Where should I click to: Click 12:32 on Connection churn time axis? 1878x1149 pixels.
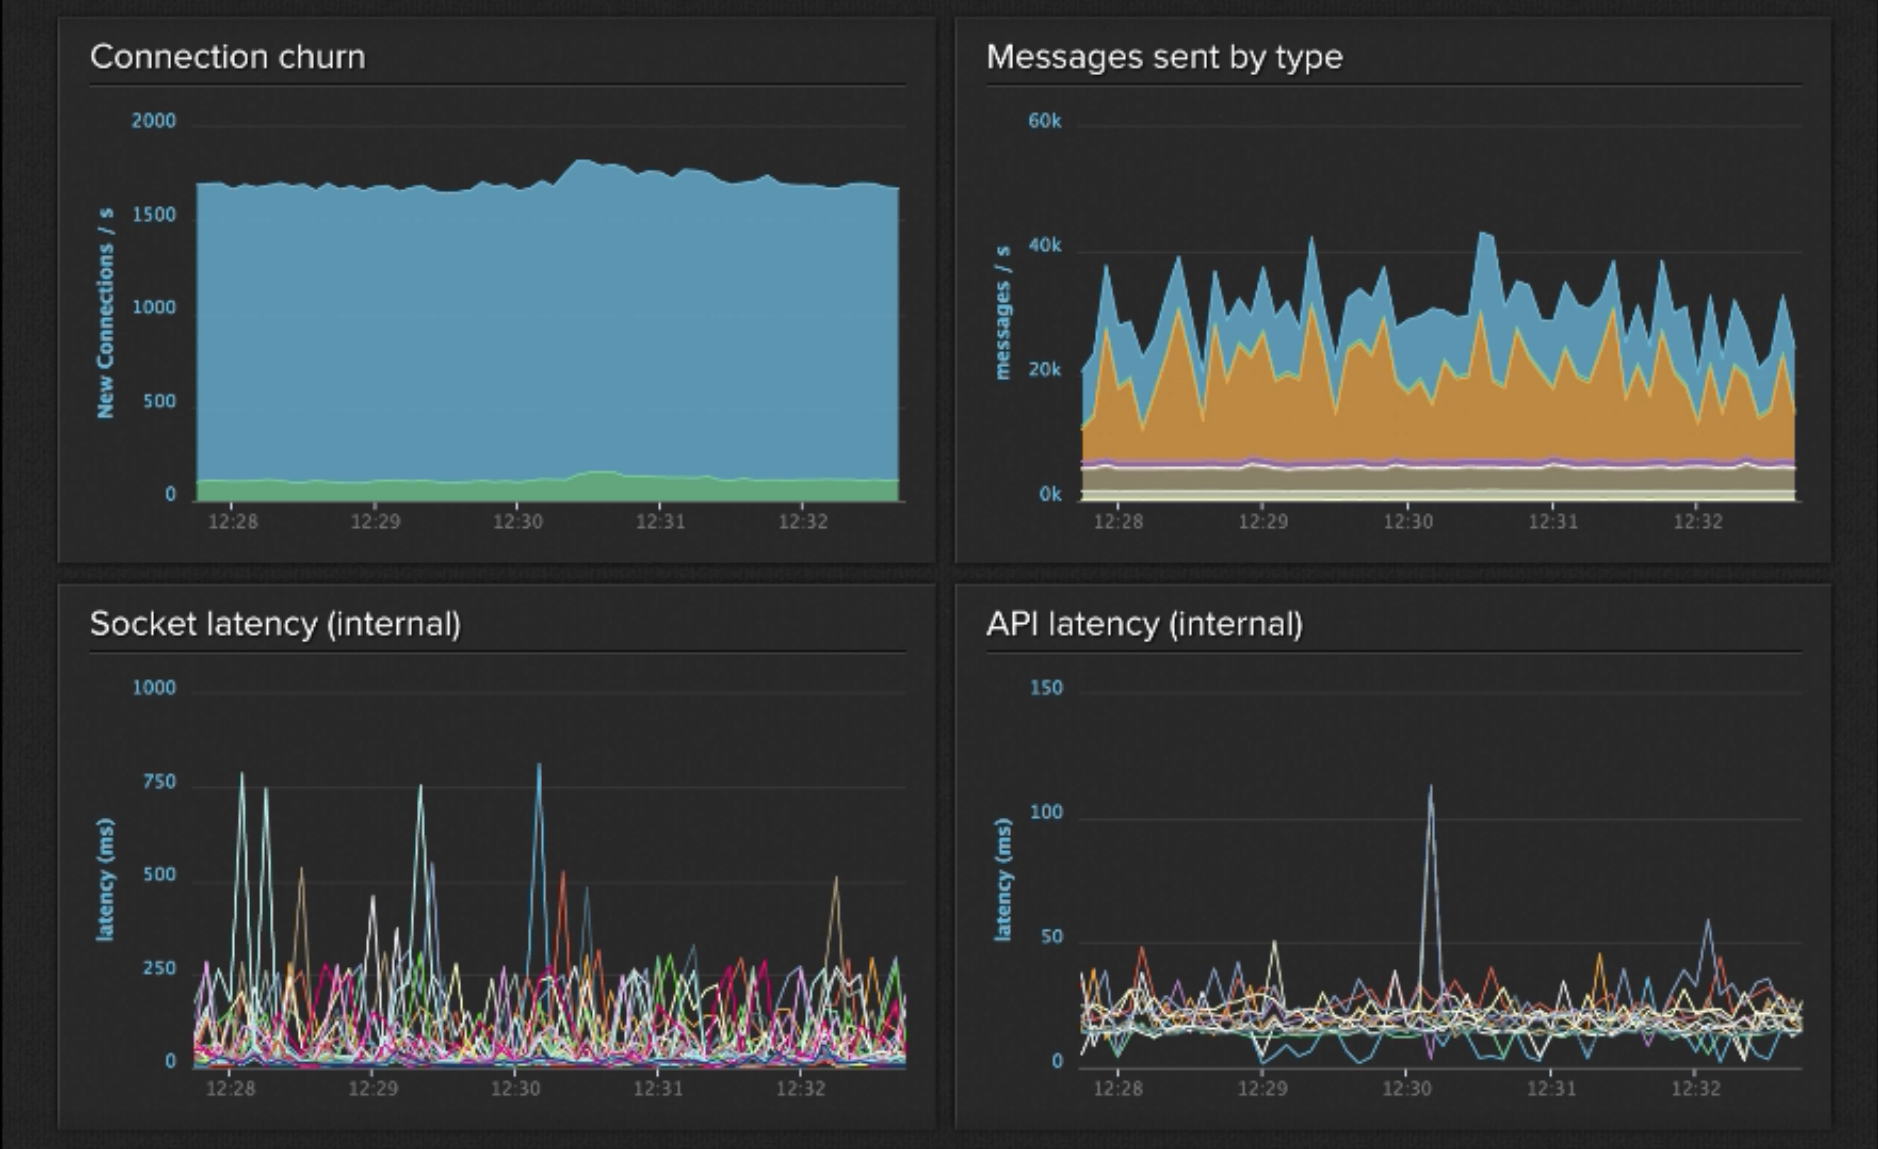pyautogui.click(x=803, y=522)
